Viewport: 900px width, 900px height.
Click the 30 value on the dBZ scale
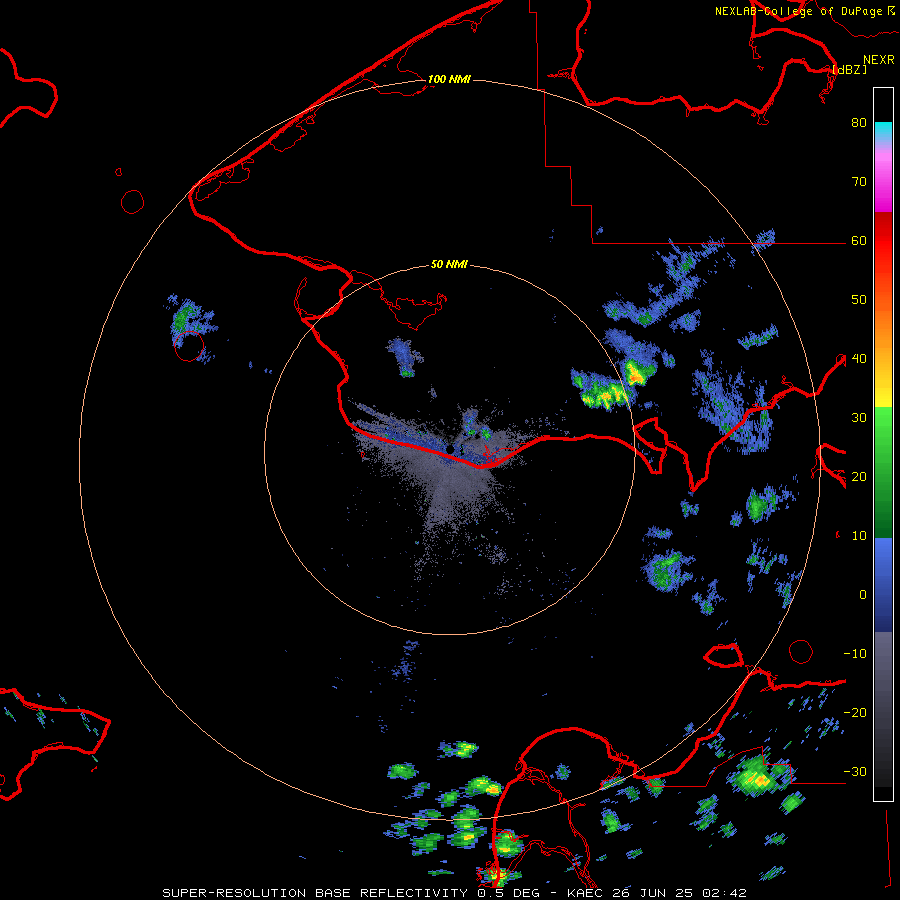coord(859,418)
